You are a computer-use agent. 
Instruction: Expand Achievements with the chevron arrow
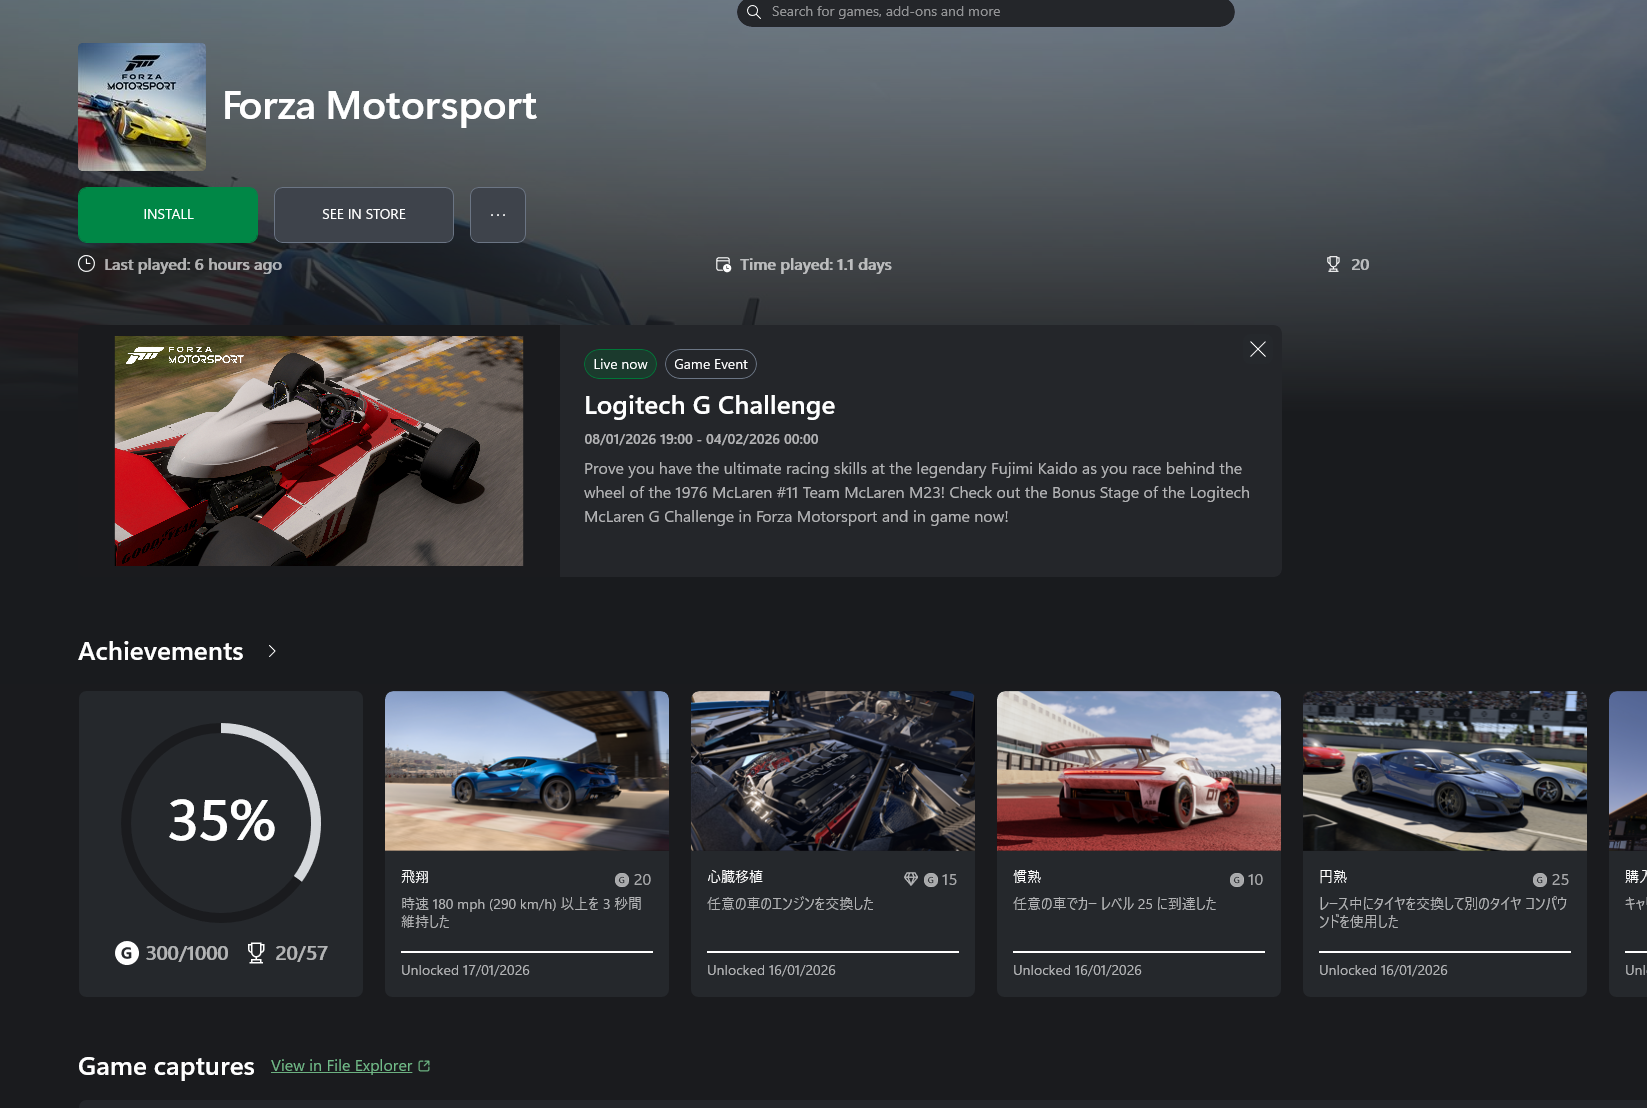click(272, 651)
